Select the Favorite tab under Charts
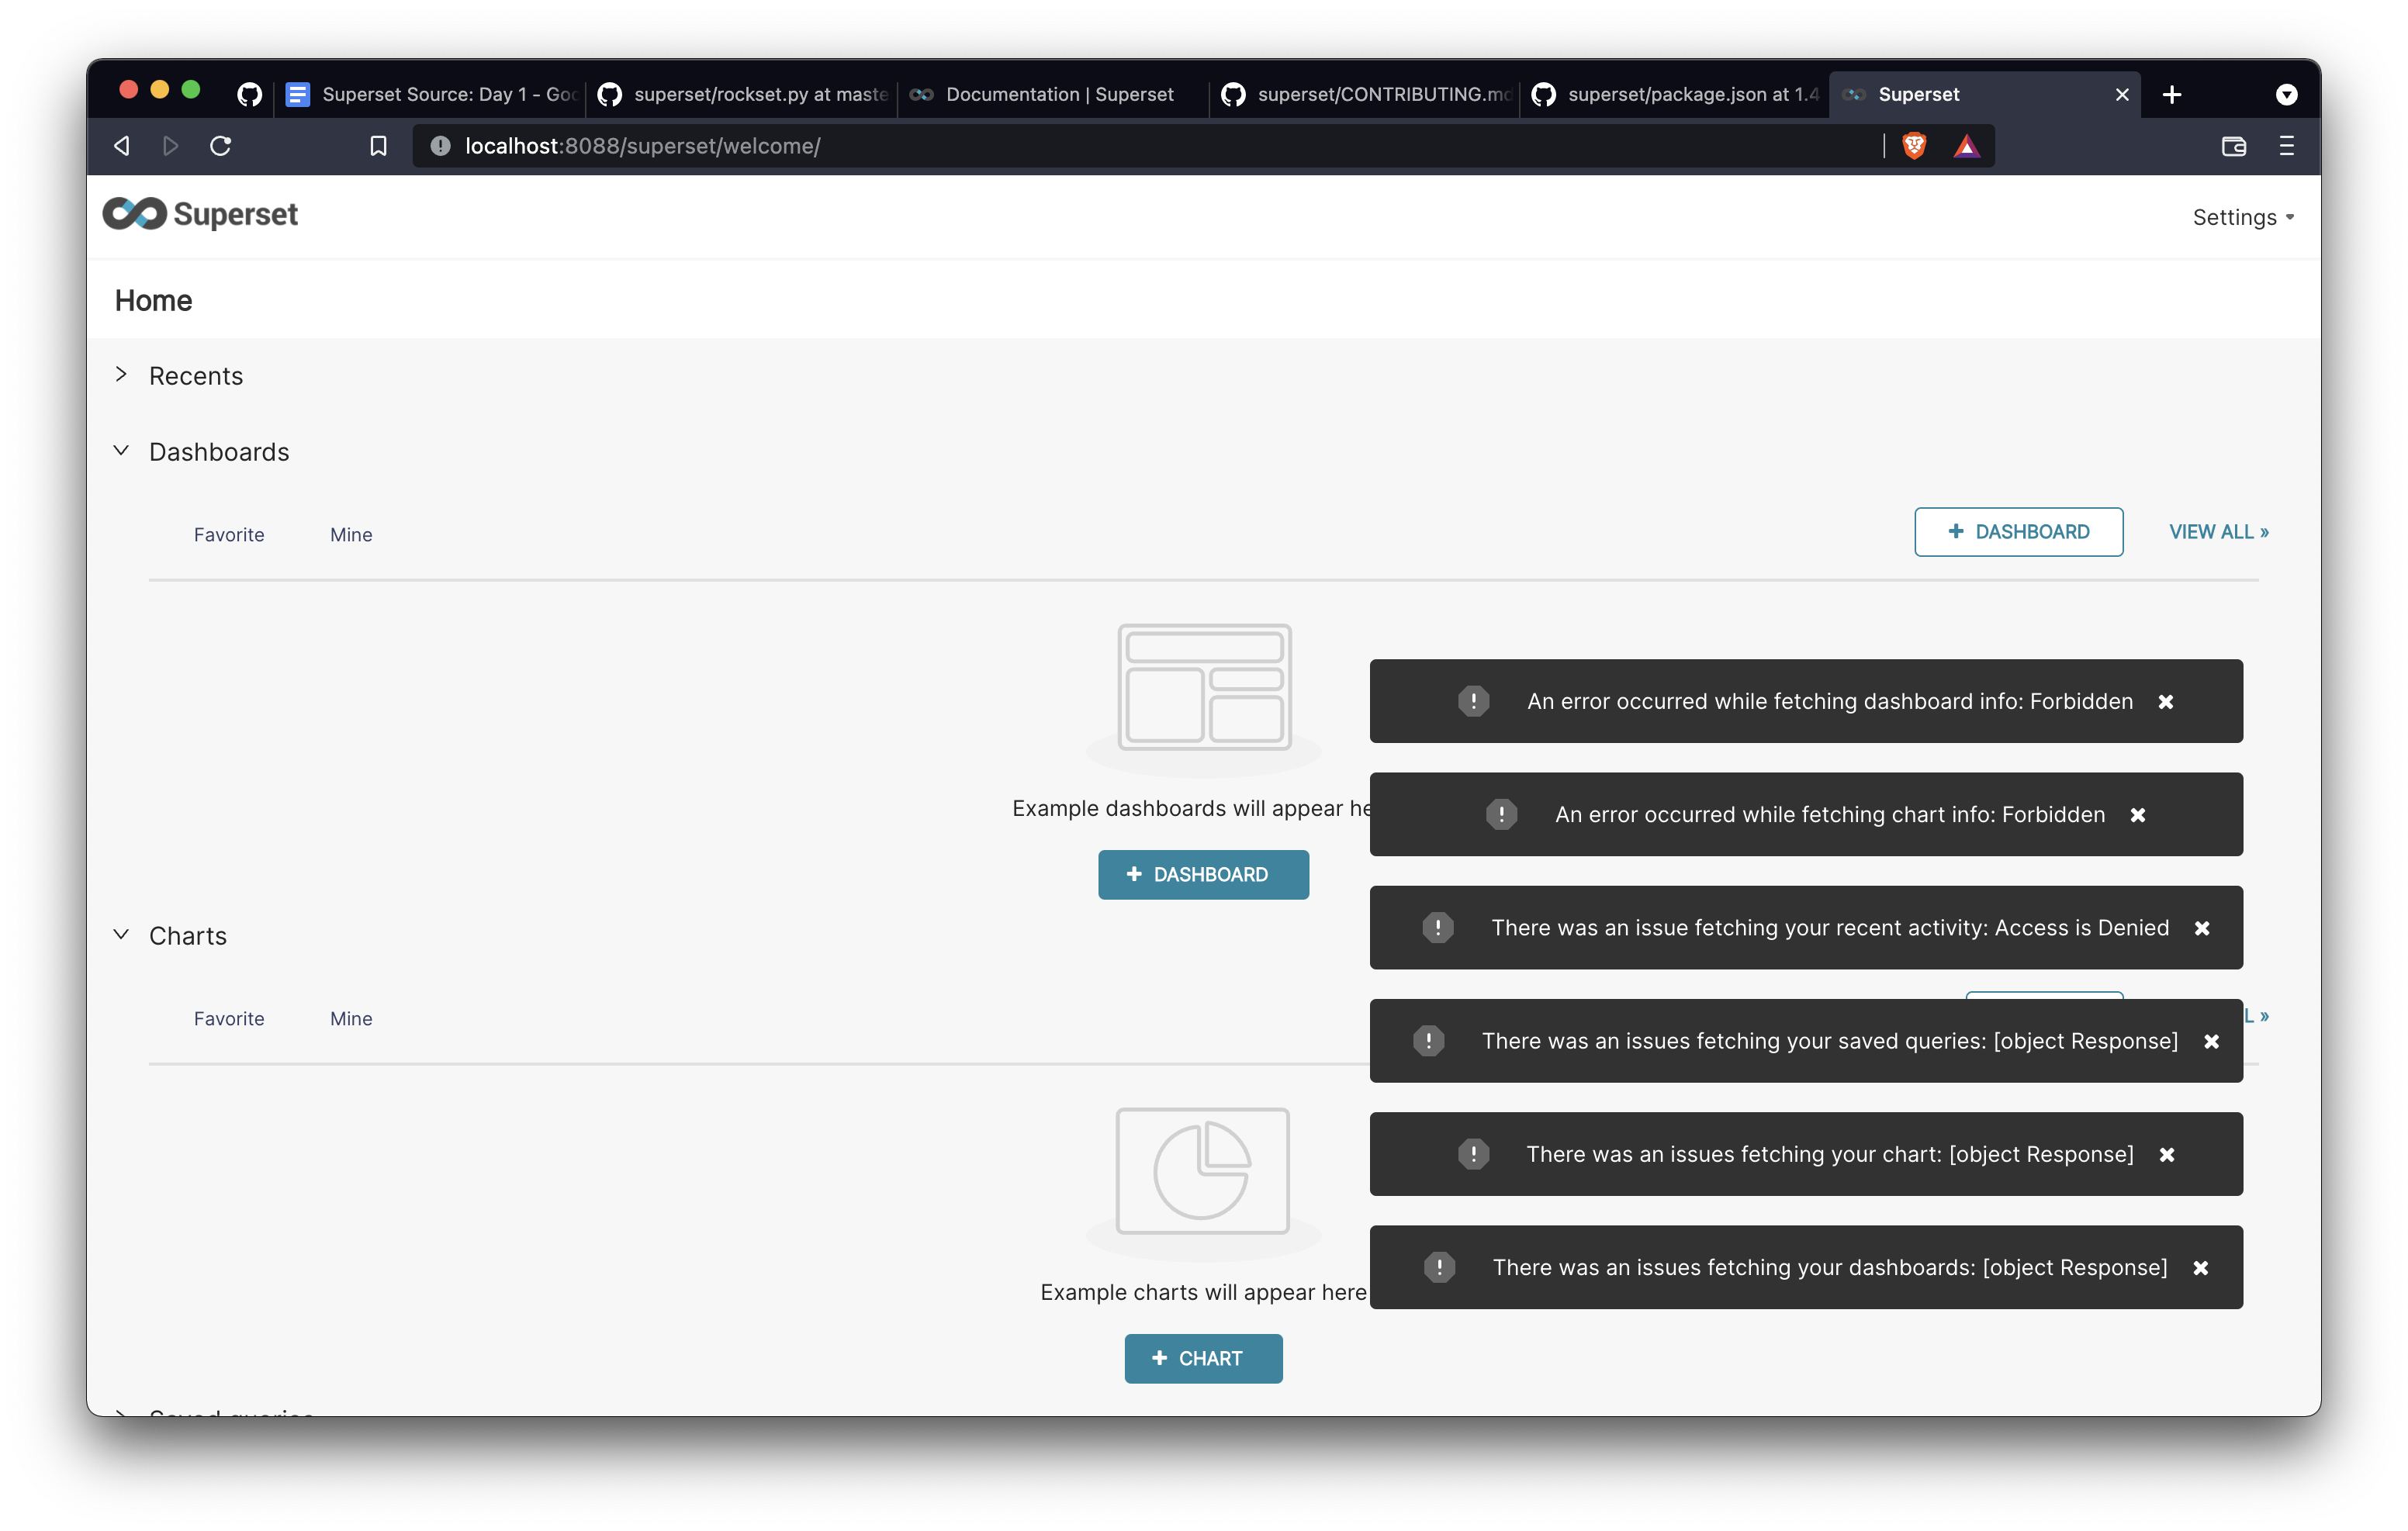The width and height of the screenshot is (2408, 1531). tap(228, 1017)
